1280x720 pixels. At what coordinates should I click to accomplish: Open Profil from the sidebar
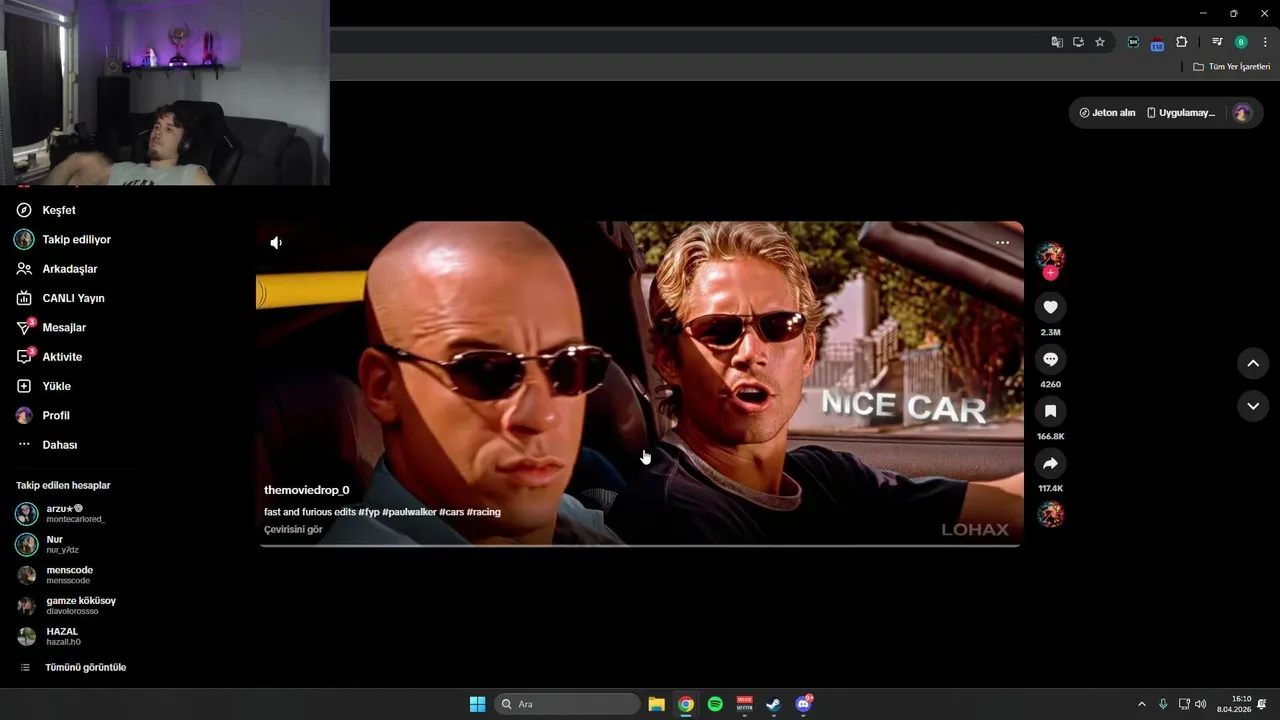pos(43,415)
